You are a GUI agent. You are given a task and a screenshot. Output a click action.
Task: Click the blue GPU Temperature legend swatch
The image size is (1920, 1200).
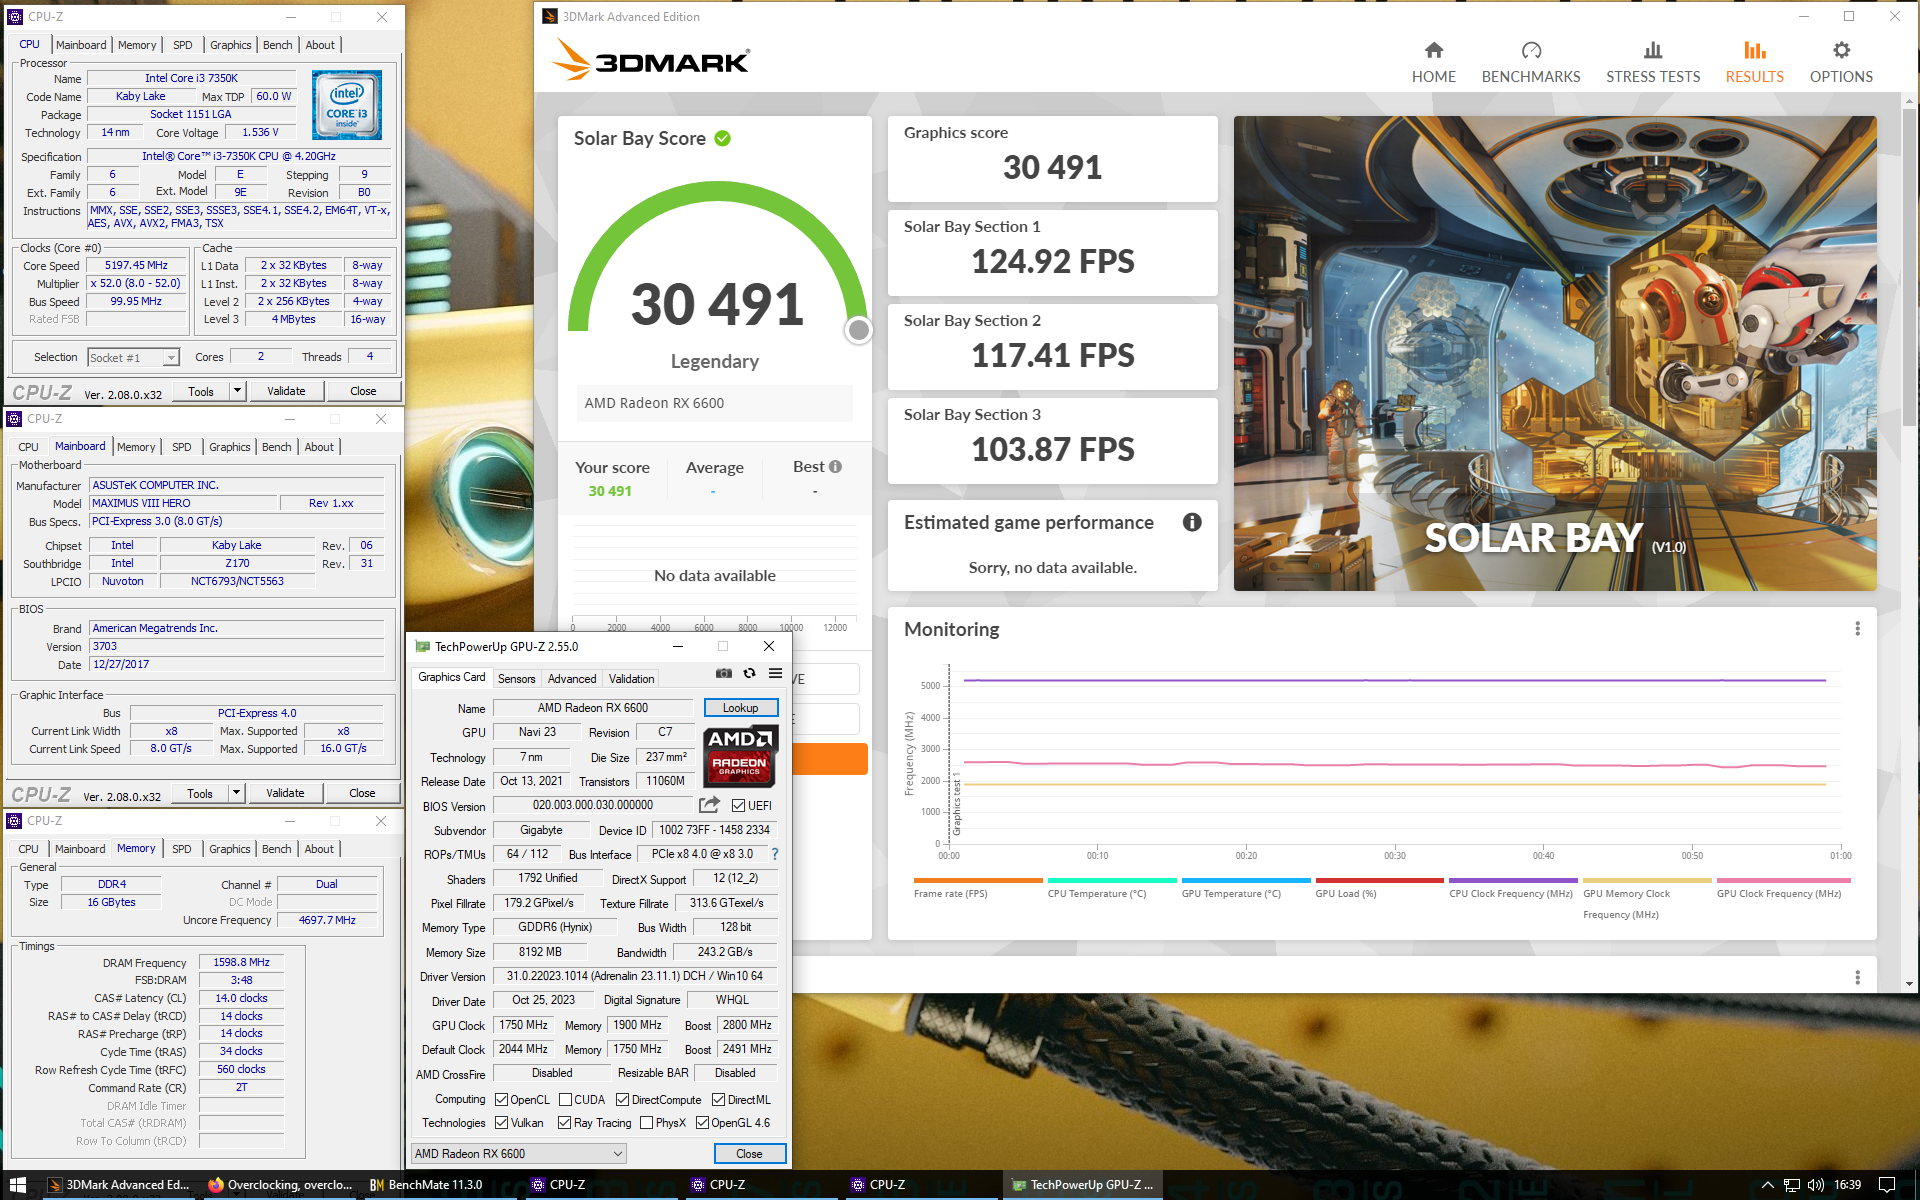pyautogui.click(x=1246, y=881)
